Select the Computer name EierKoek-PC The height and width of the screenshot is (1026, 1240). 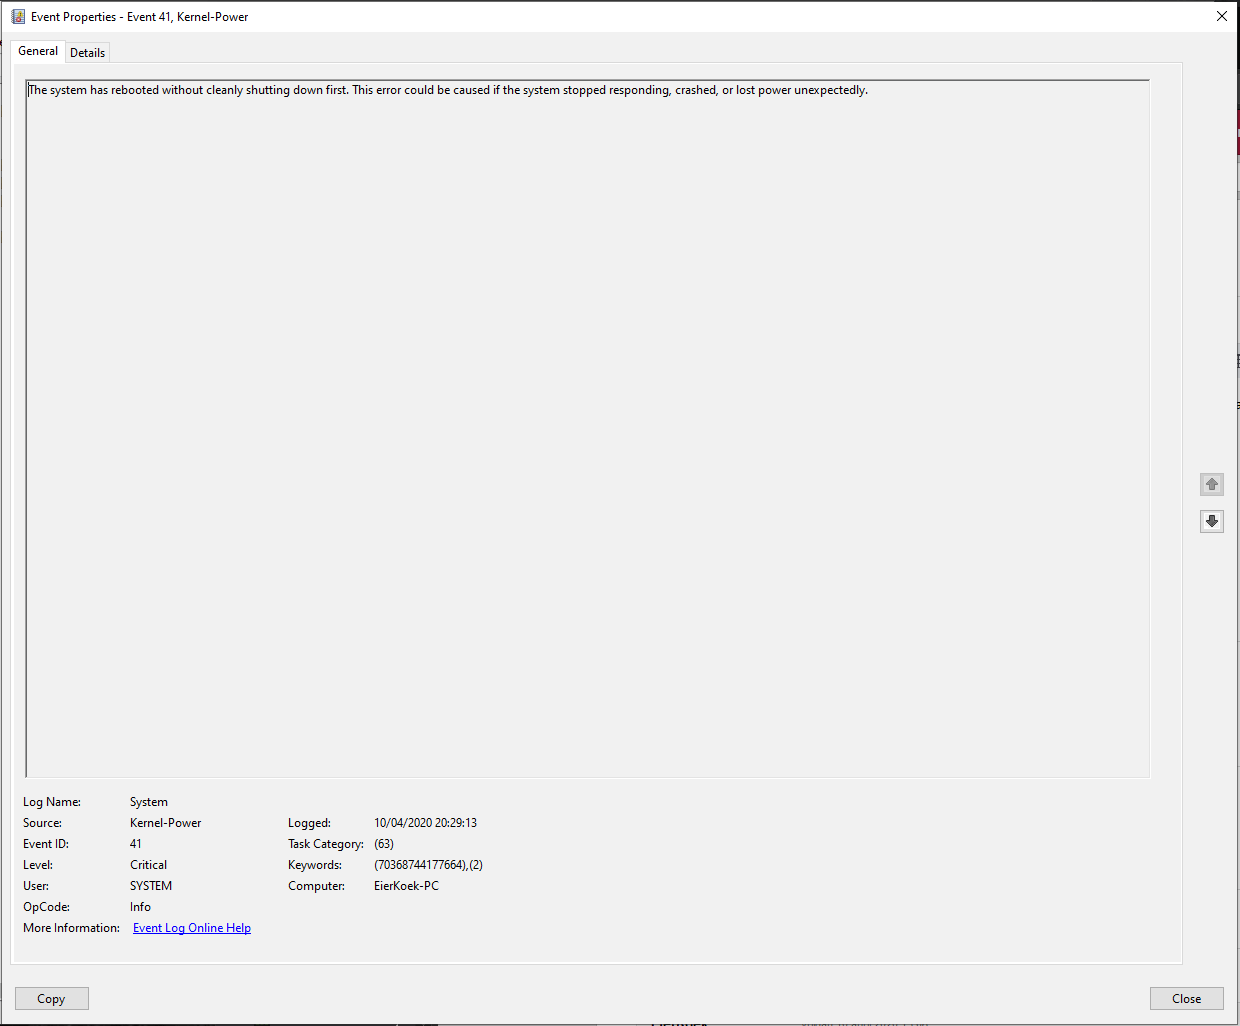click(x=406, y=886)
